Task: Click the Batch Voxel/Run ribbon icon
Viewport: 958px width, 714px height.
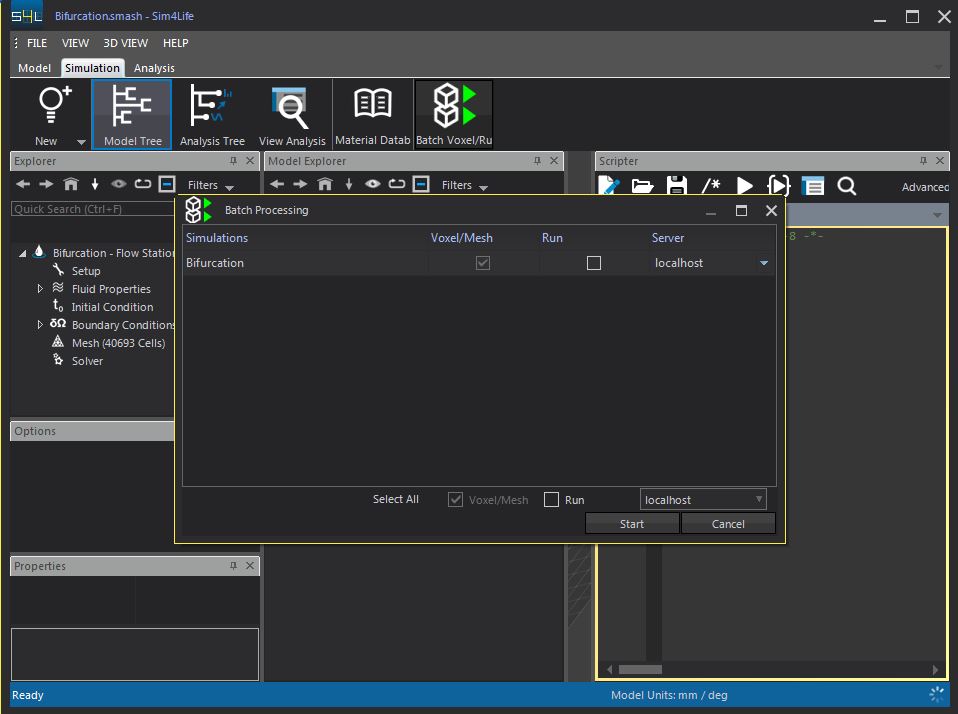Action: 454,105
